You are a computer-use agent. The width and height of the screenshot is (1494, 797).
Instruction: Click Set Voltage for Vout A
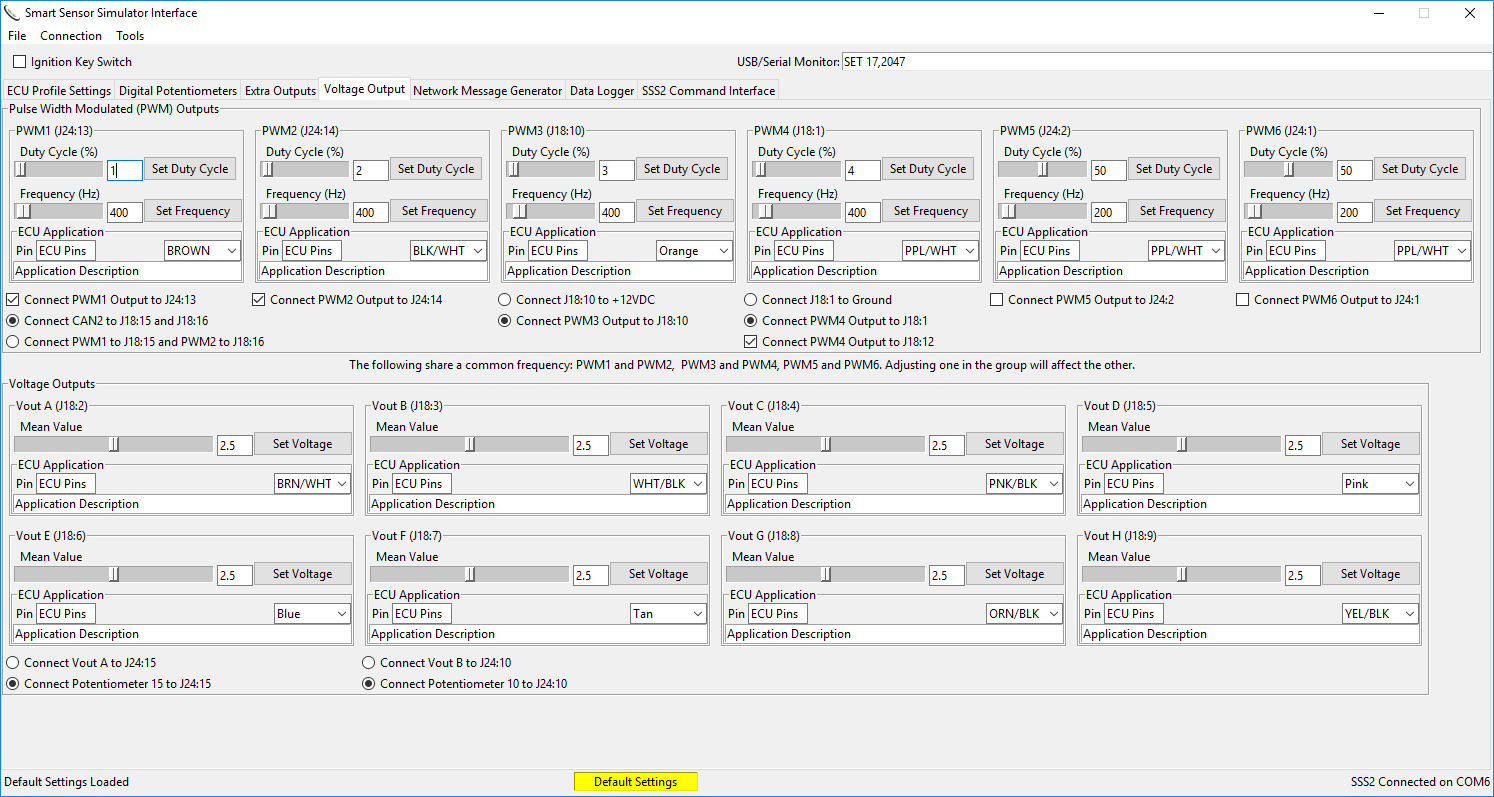pos(302,444)
